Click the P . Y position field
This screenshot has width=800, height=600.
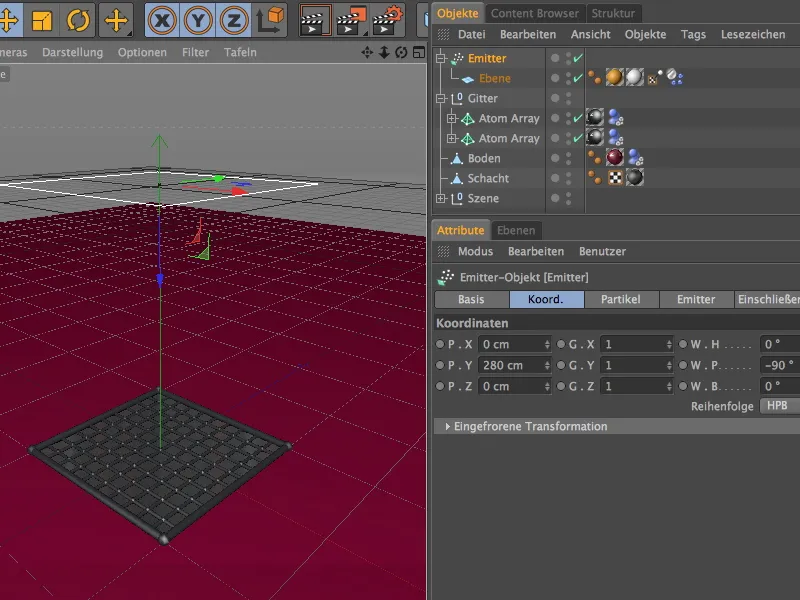(x=514, y=365)
